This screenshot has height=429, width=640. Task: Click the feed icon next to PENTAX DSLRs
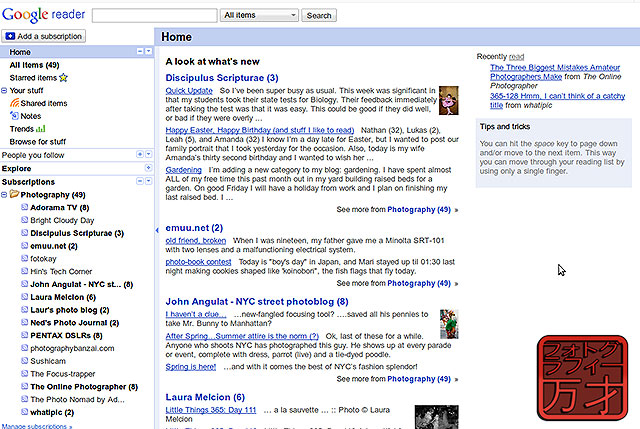(24, 335)
